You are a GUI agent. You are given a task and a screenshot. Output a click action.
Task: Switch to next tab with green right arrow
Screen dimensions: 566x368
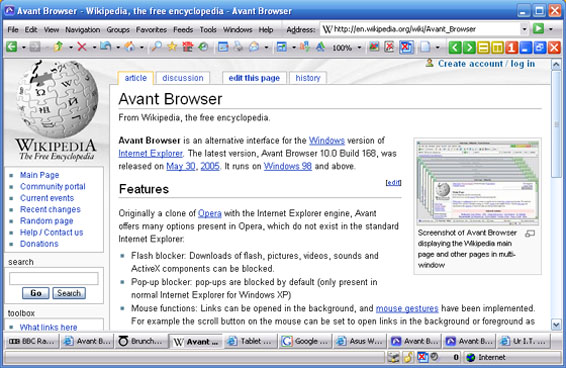pyautogui.click(x=469, y=47)
